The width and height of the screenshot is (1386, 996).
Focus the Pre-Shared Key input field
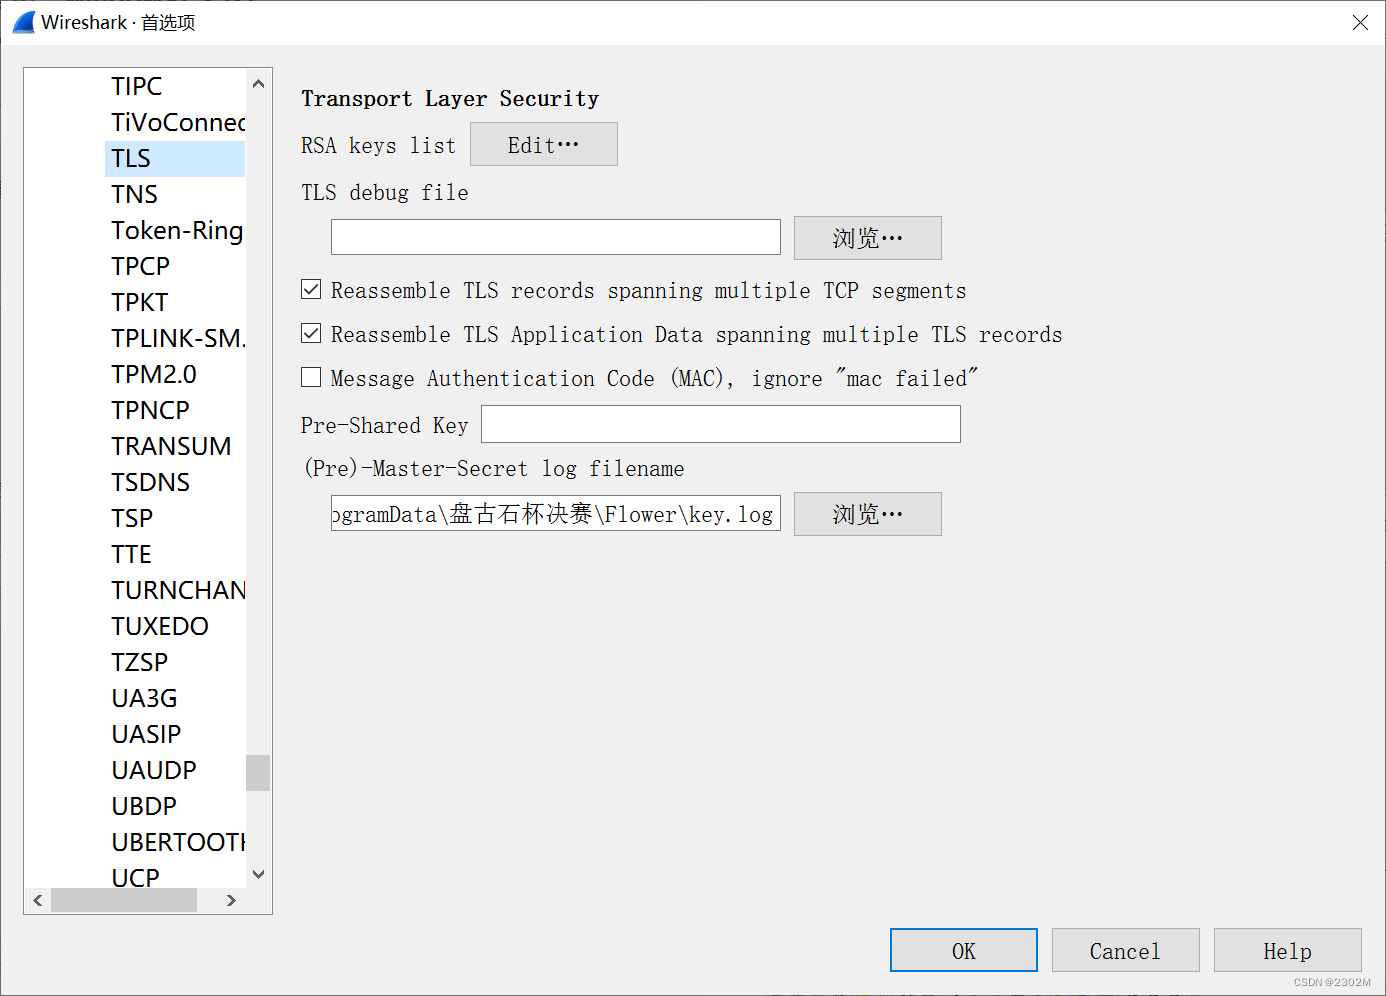(721, 424)
